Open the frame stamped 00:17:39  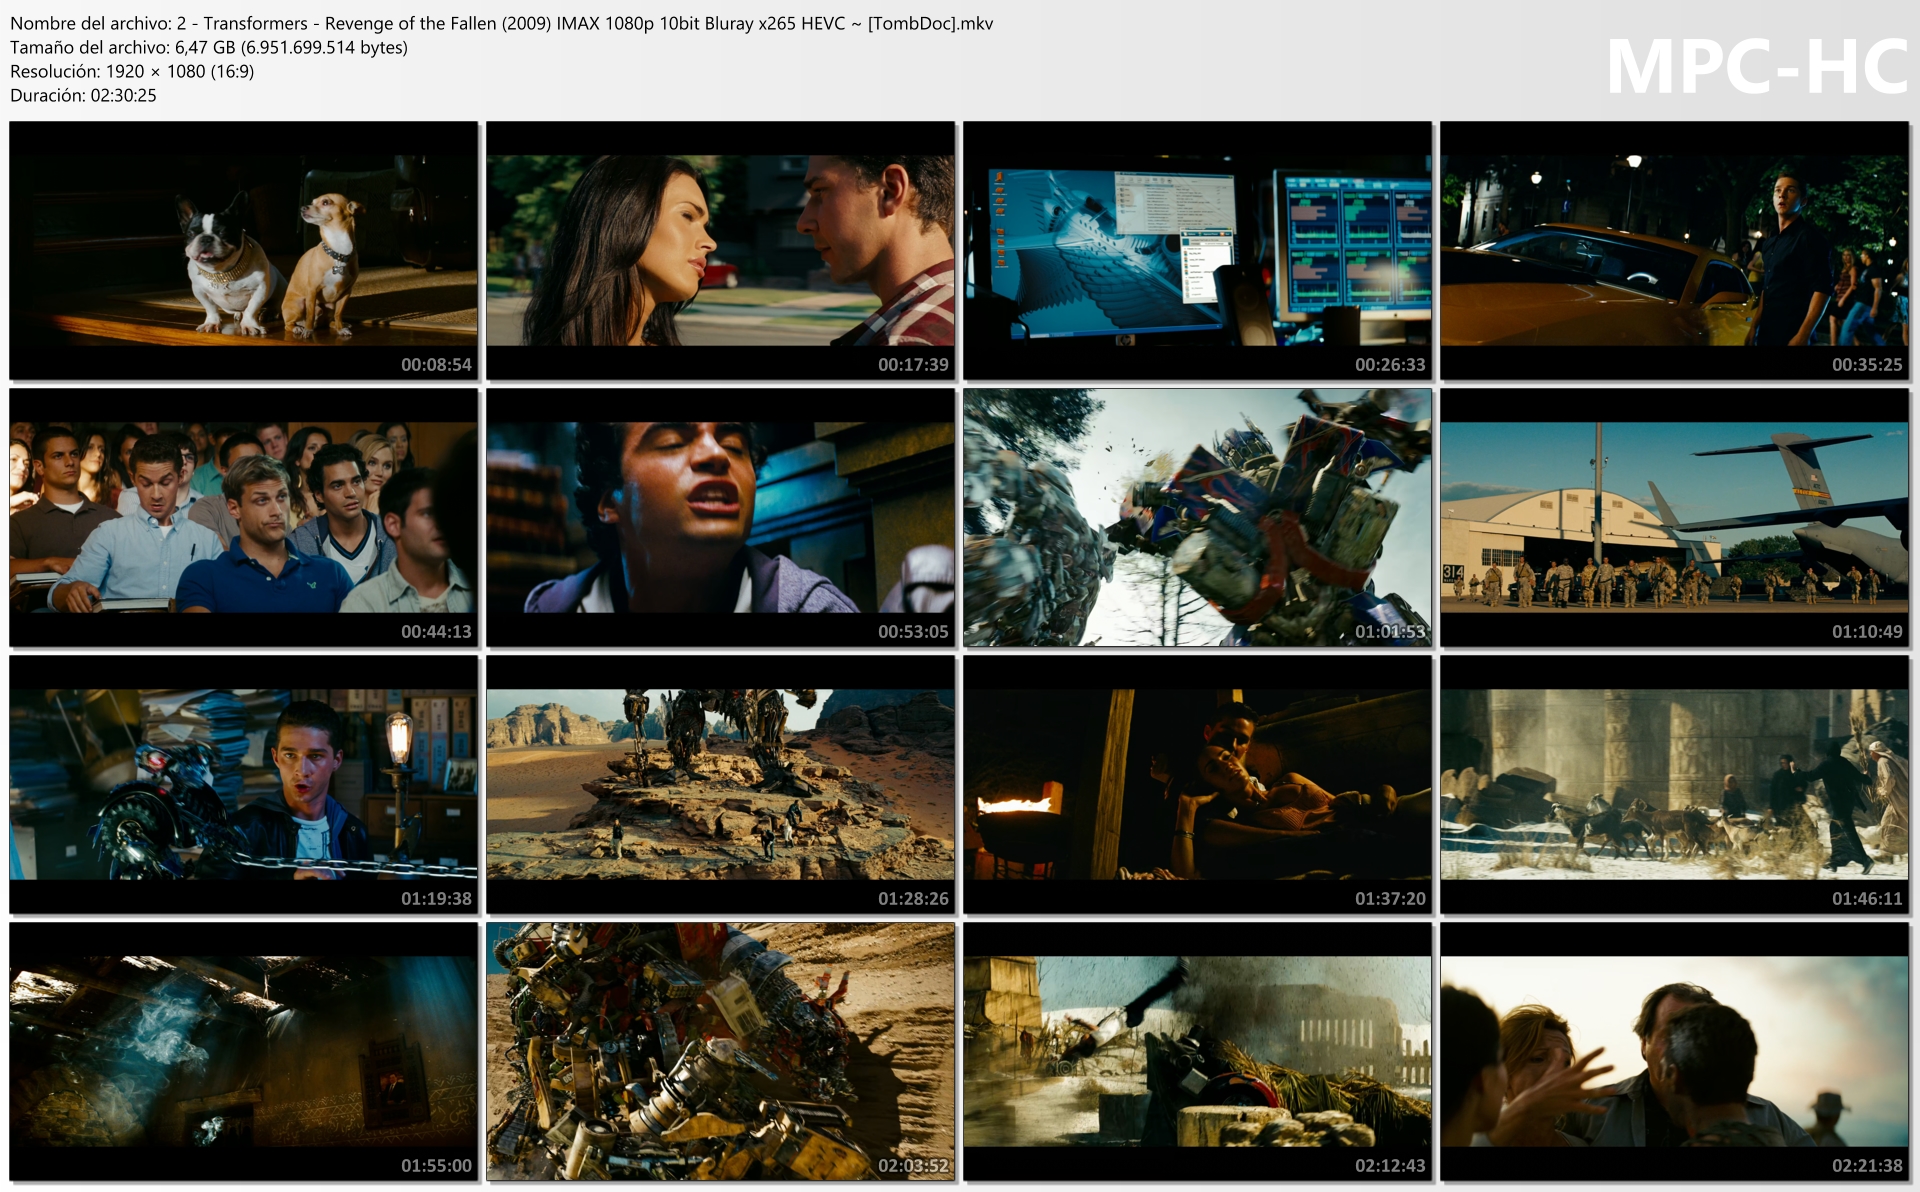[x=720, y=250]
